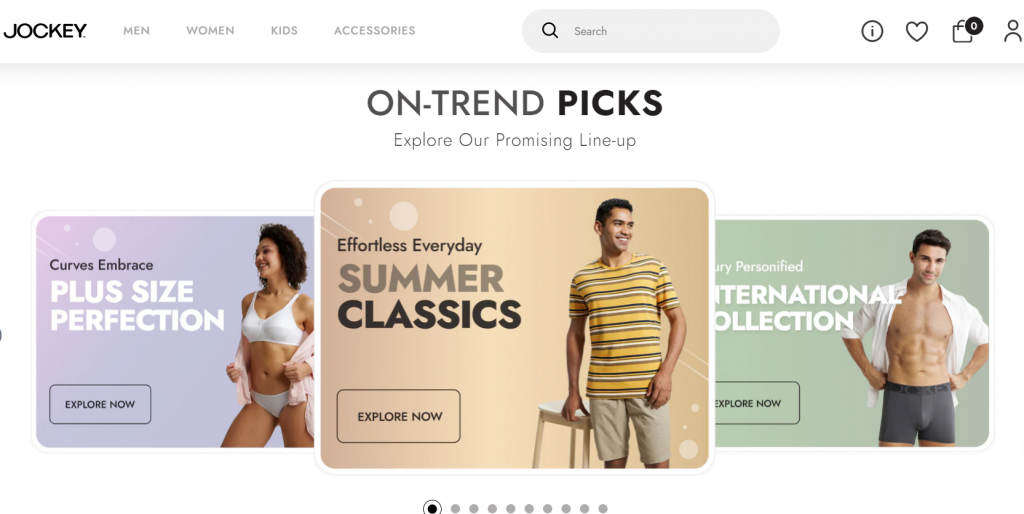
Task: Open the Women menu
Action: tap(210, 31)
